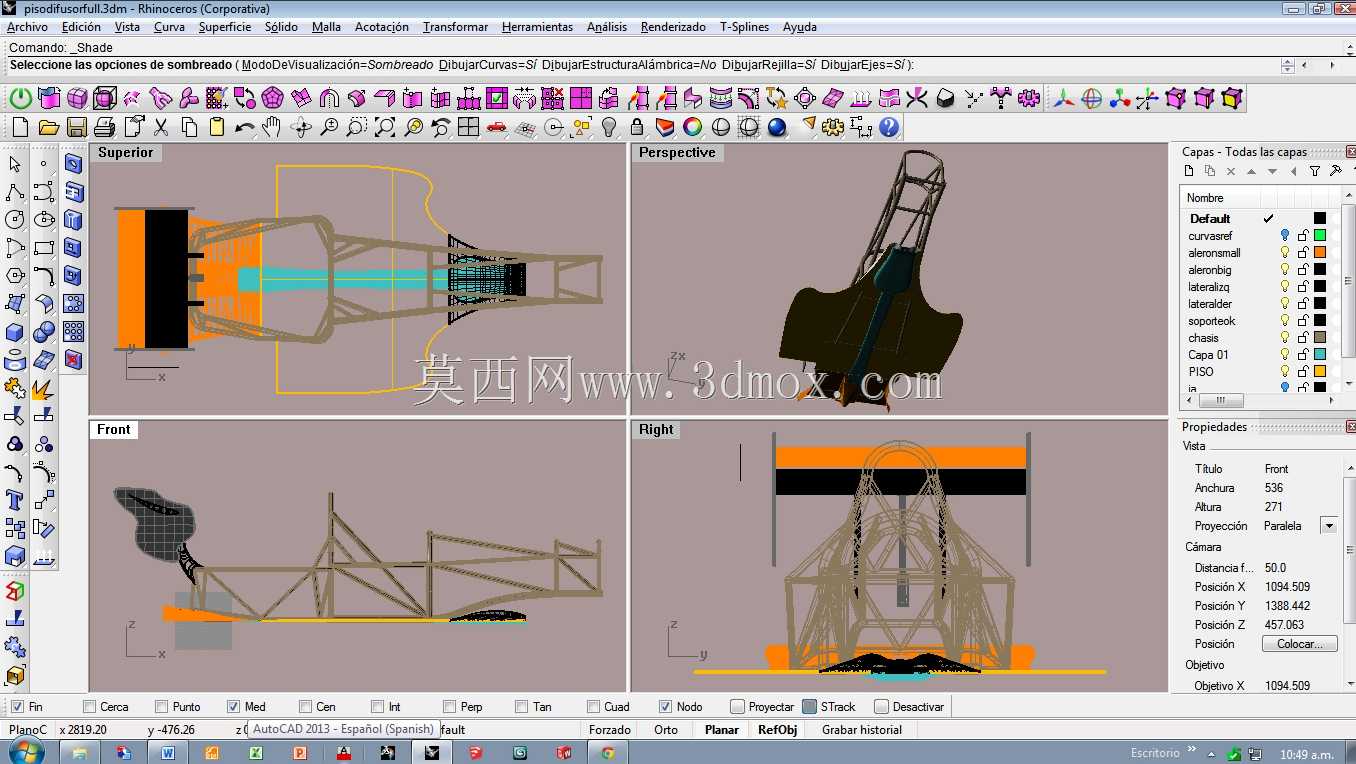
Task: Open the Proyección dropdown arrow
Action: point(1329,526)
